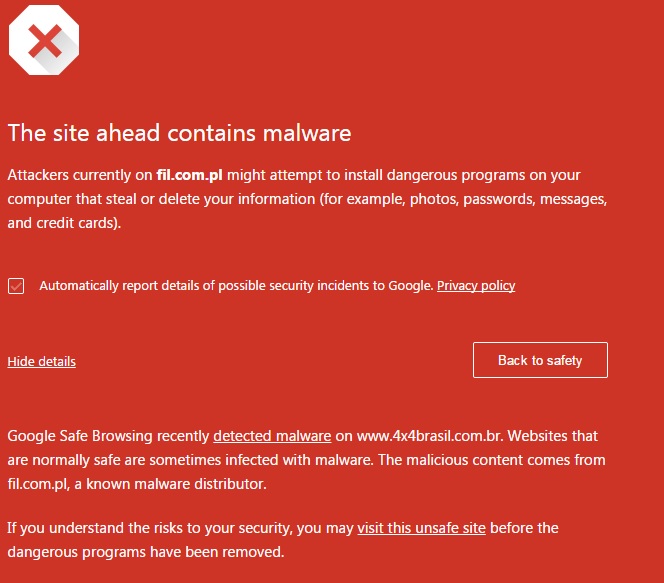Collapse the section with Hide details

pos(42,362)
